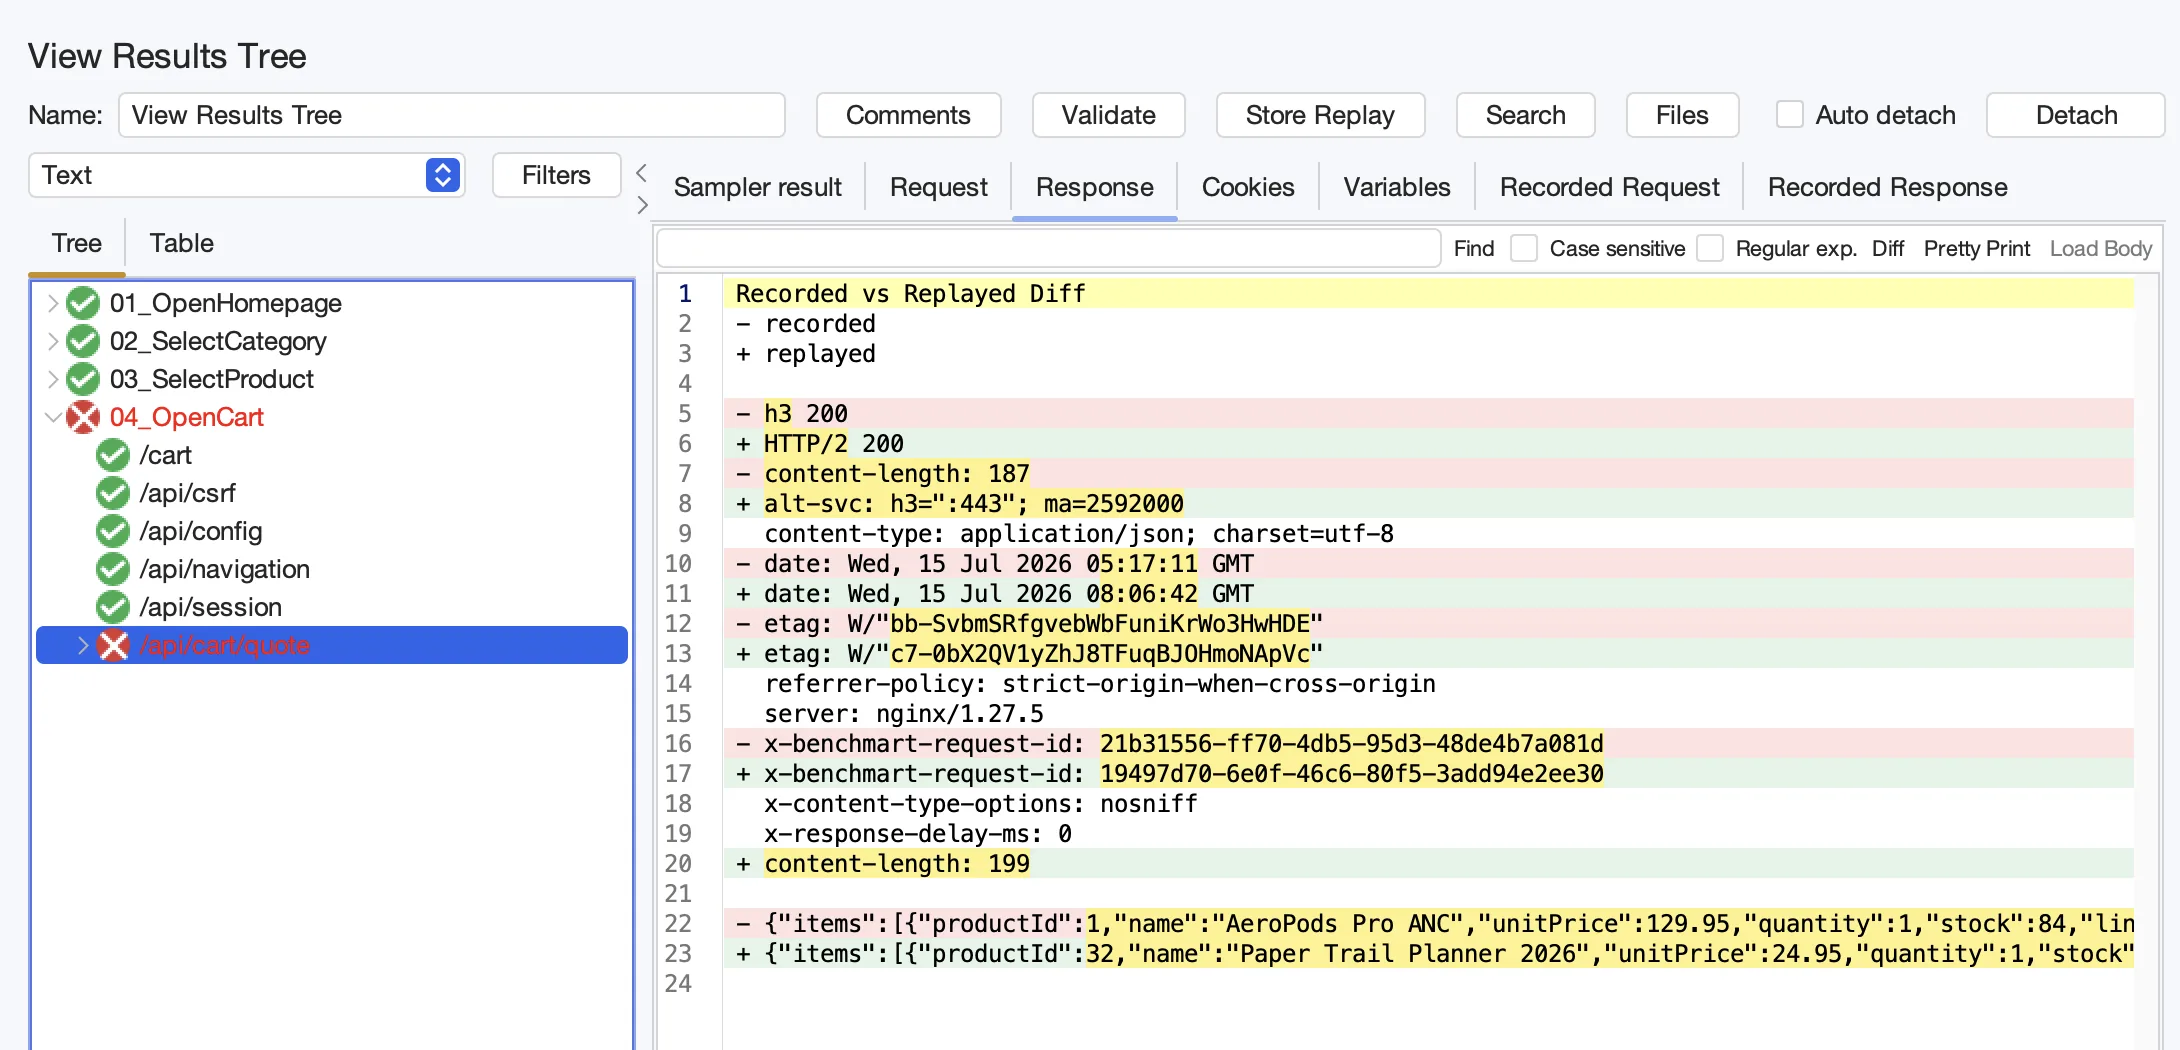Click the Detach button
The image size is (2180, 1050).
tap(2076, 115)
